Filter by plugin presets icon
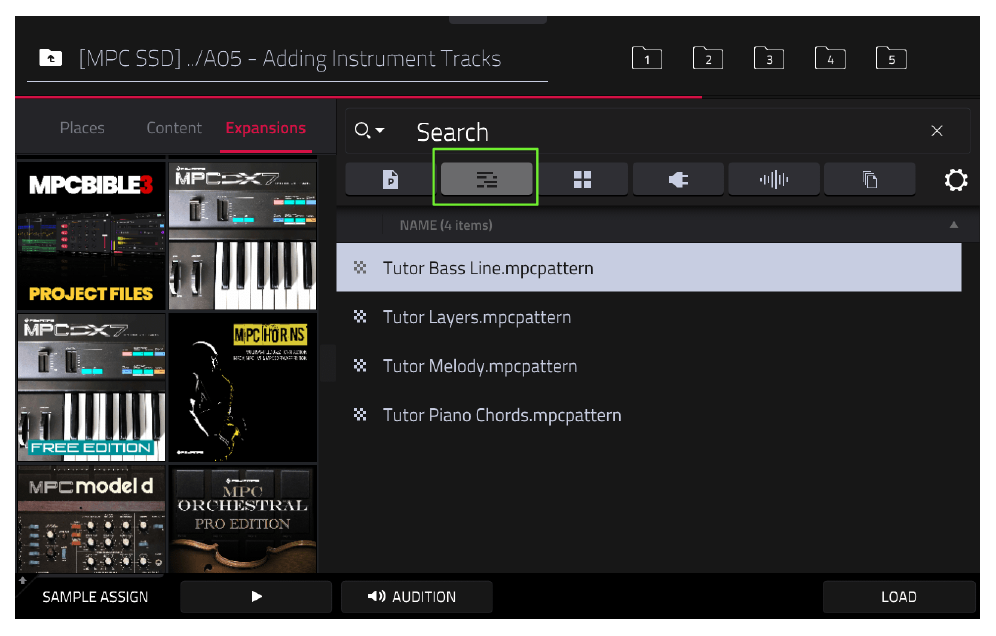 tap(678, 179)
